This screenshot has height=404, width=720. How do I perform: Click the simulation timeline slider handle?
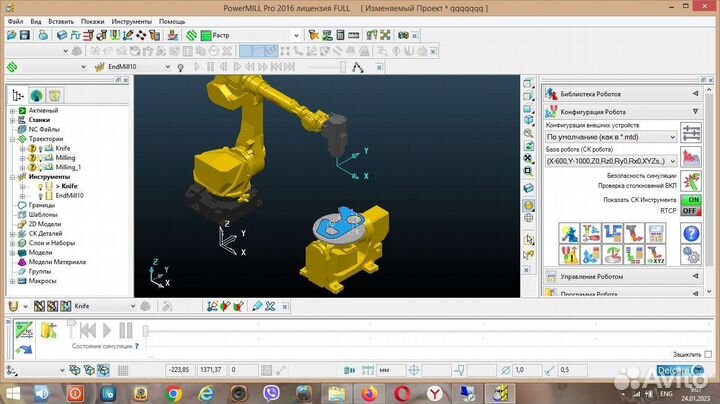point(146,330)
